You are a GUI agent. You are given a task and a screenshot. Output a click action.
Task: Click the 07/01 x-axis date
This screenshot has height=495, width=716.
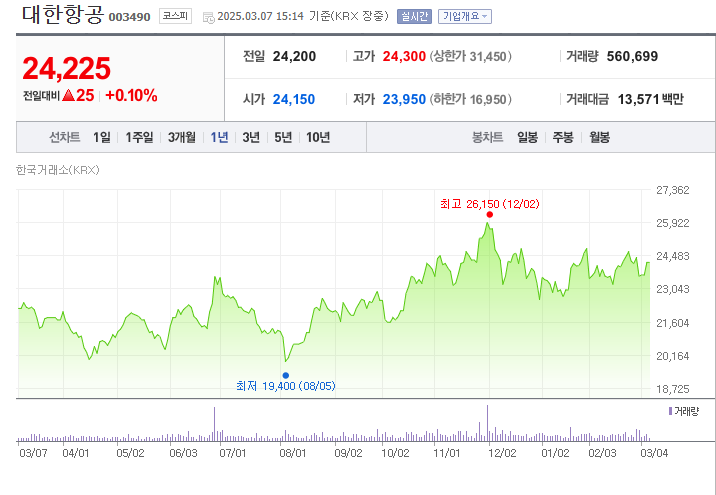point(233,453)
